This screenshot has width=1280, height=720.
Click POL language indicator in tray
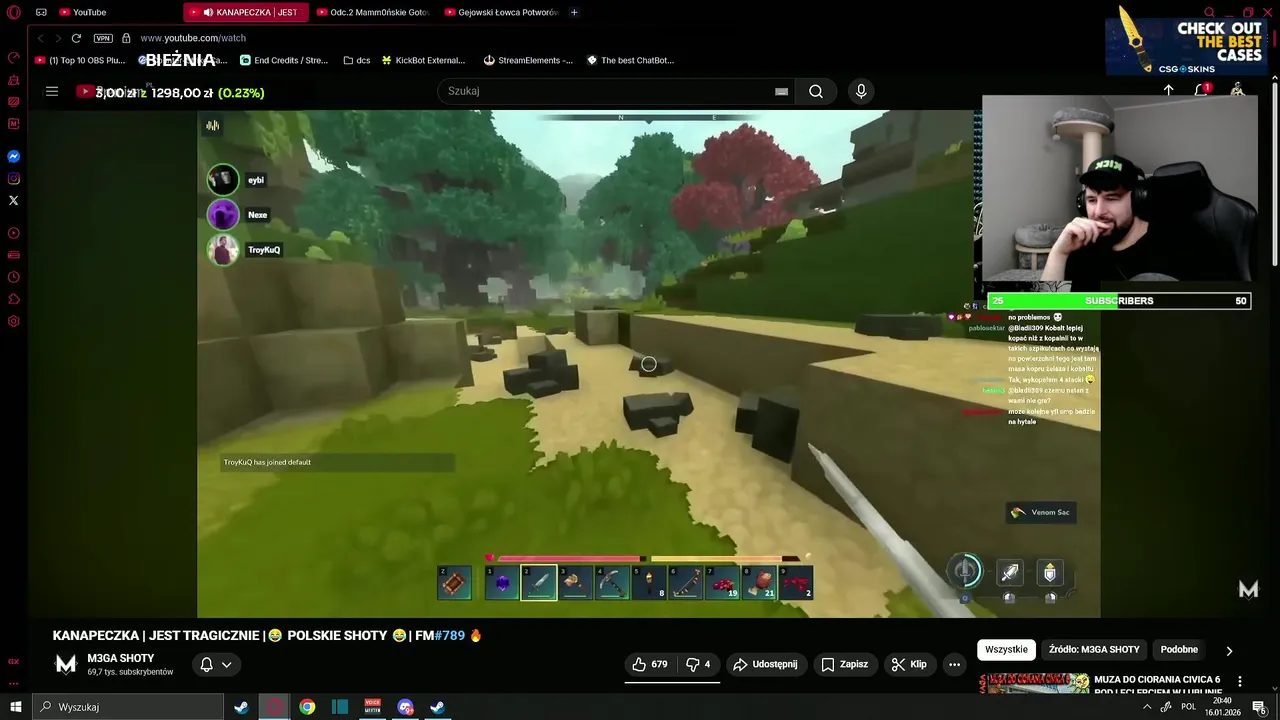[1188, 706]
